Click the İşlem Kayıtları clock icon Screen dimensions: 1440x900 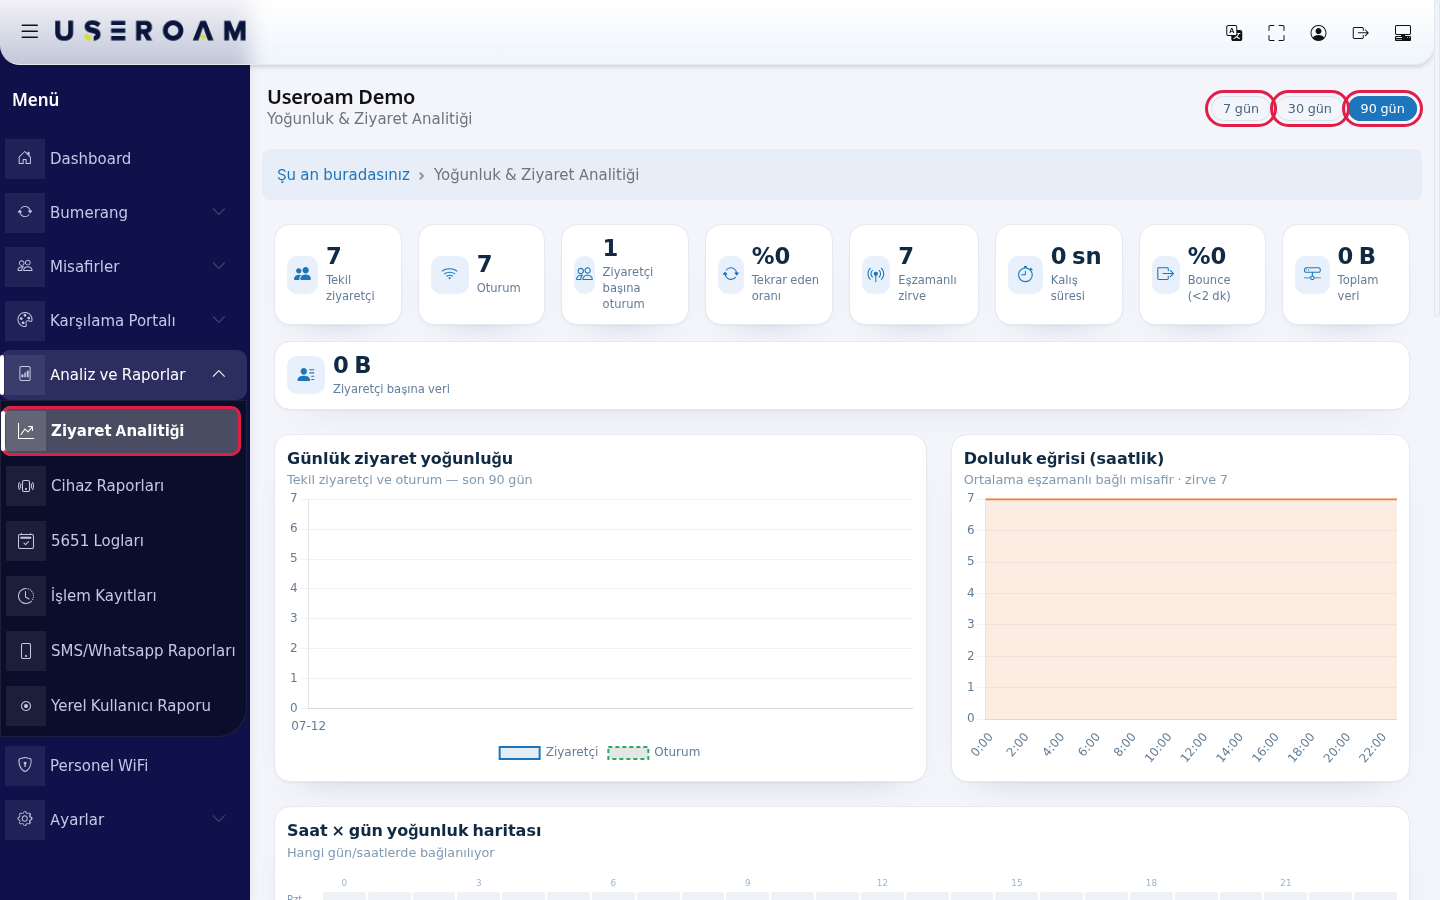pyautogui.click(x=26, y=596)
